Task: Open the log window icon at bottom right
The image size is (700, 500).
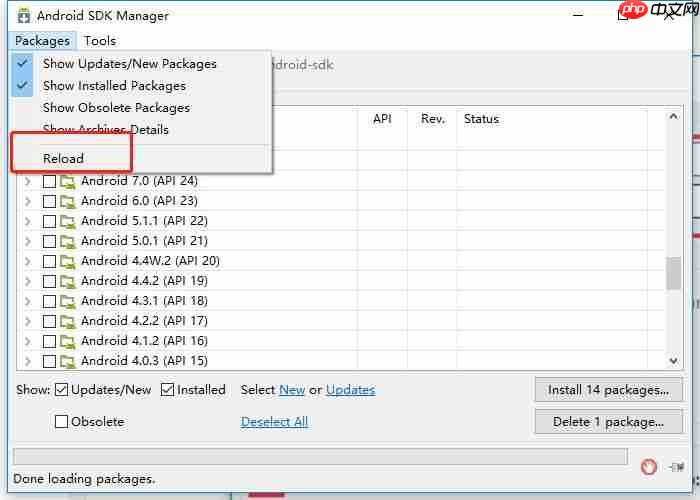Action: pos(676,467)
